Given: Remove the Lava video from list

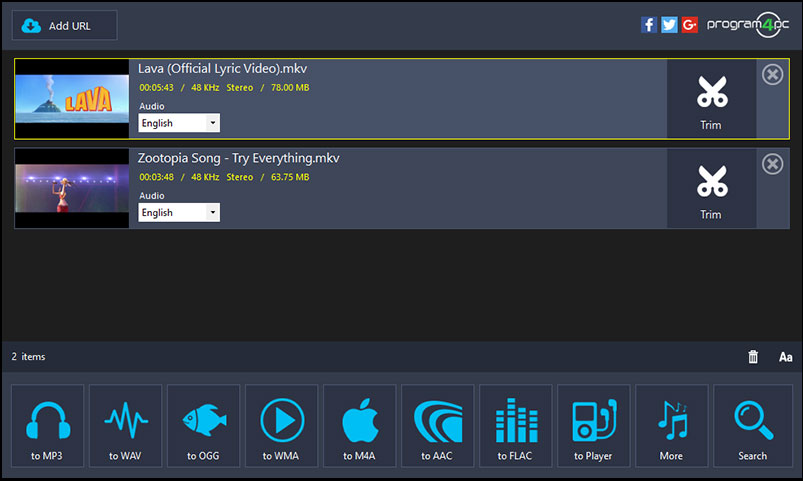Looking at the screenshot, I should (772, 75).
